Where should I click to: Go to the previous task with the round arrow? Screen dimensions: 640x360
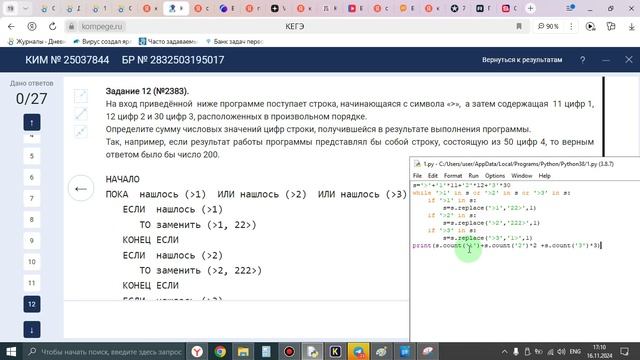pyautogui.click(x=81, y=189)
